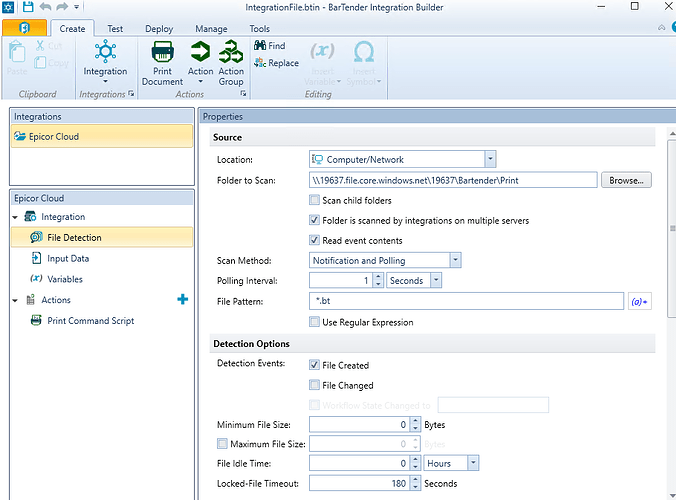Uncheck the Read event contents checkbox
The image size is (676, 500).
[x=315, y=241]
